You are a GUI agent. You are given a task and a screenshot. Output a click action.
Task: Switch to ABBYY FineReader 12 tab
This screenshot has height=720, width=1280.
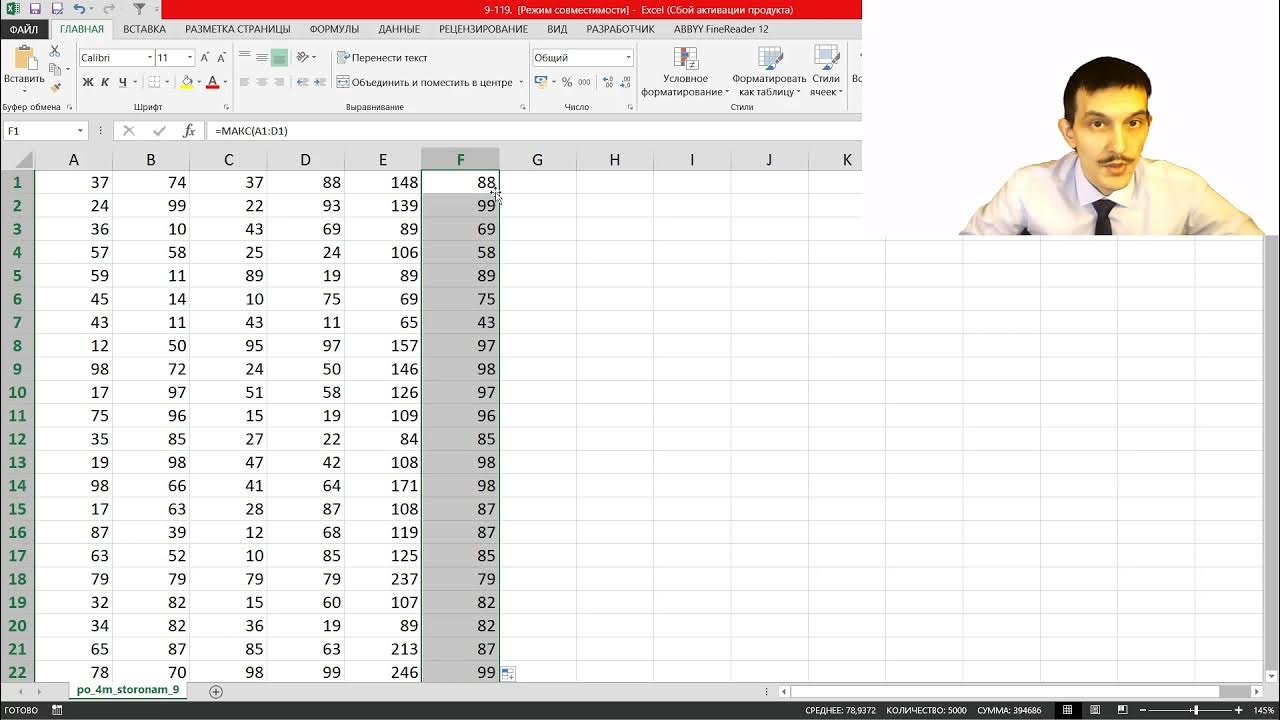pos(721,29)
